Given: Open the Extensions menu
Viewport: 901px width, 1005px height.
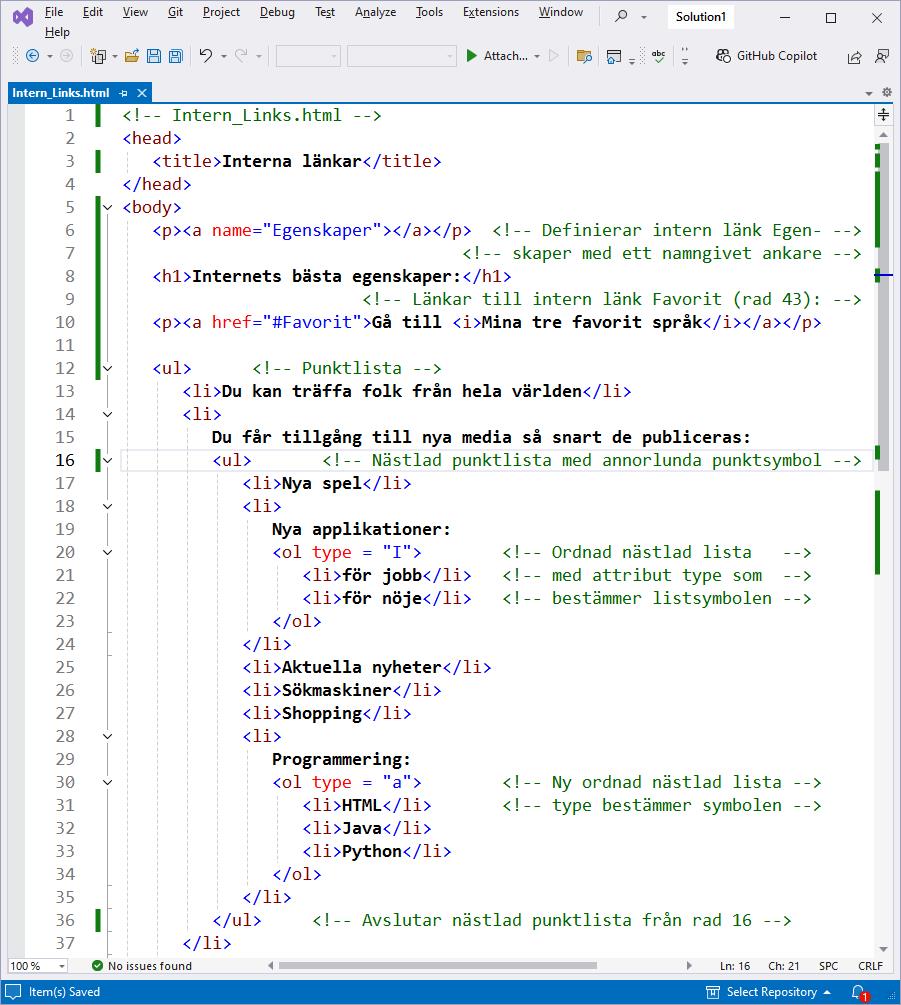Looking at the screenshot, I should (x=490, y=12).
